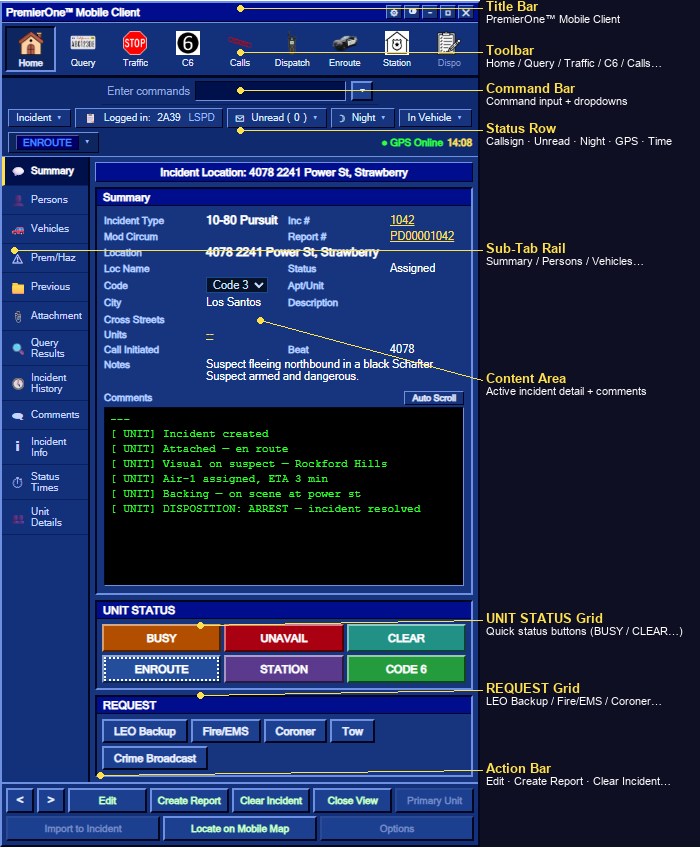700x847 pixels.
Task: Set unit status to UNAVAIL
Action: [284, 638]
